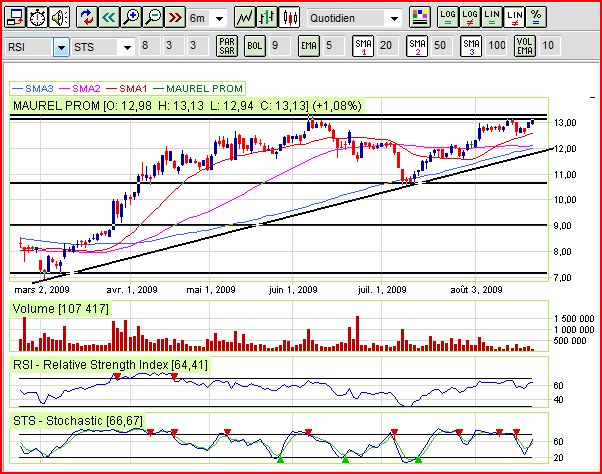Viewport: 602px width, 474px height.
Task: Click the EMA period field showing 5
Action: pyautogui.click(x=333, y=46)
